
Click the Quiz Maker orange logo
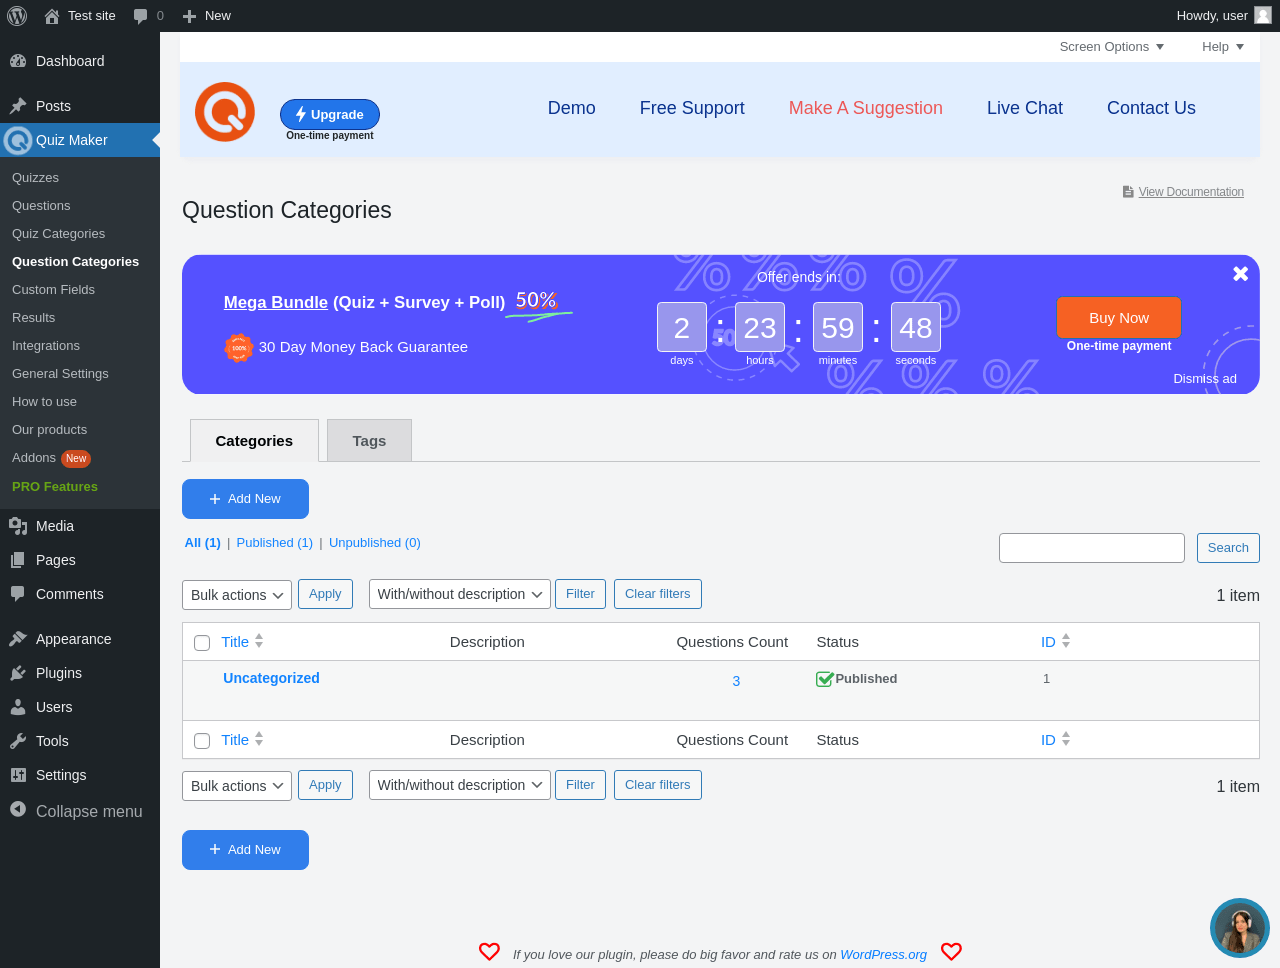pyautogui.click(x=225, y=112)
